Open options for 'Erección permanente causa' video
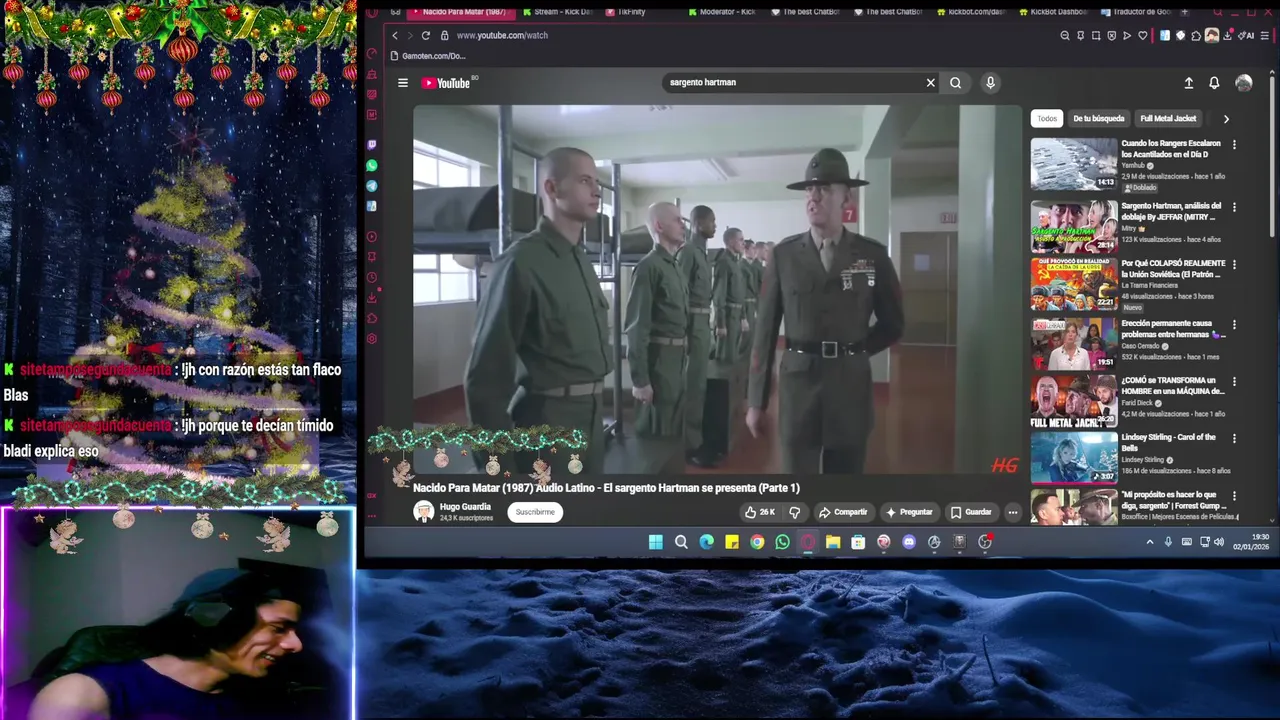Viewport: 1280px width, 720px height. click(1234, 325)
